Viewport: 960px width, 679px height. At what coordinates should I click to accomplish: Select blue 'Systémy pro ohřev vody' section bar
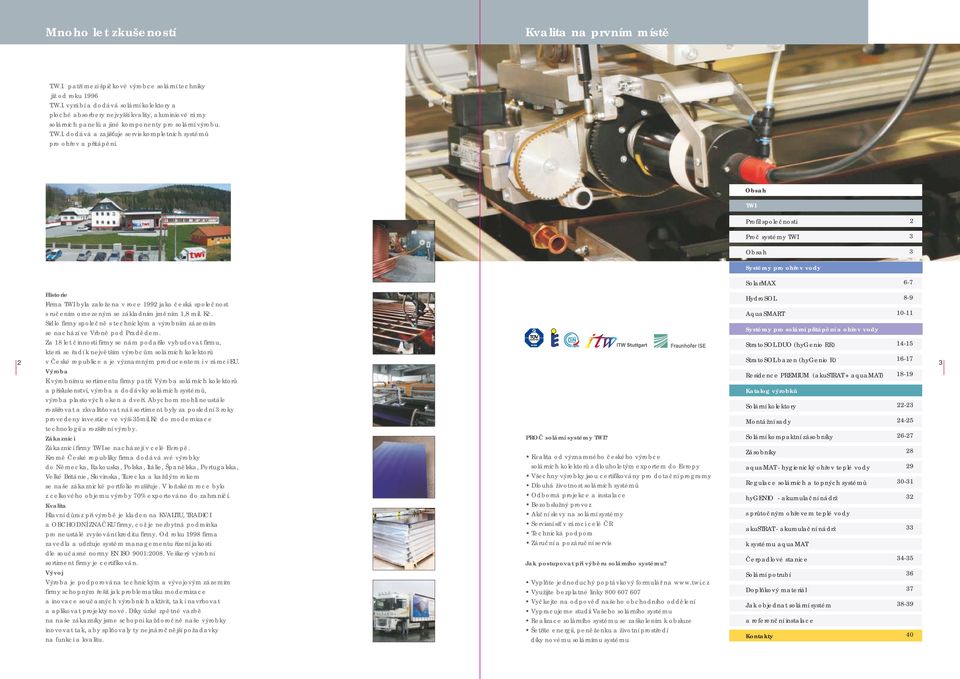(x=825, y=268)
